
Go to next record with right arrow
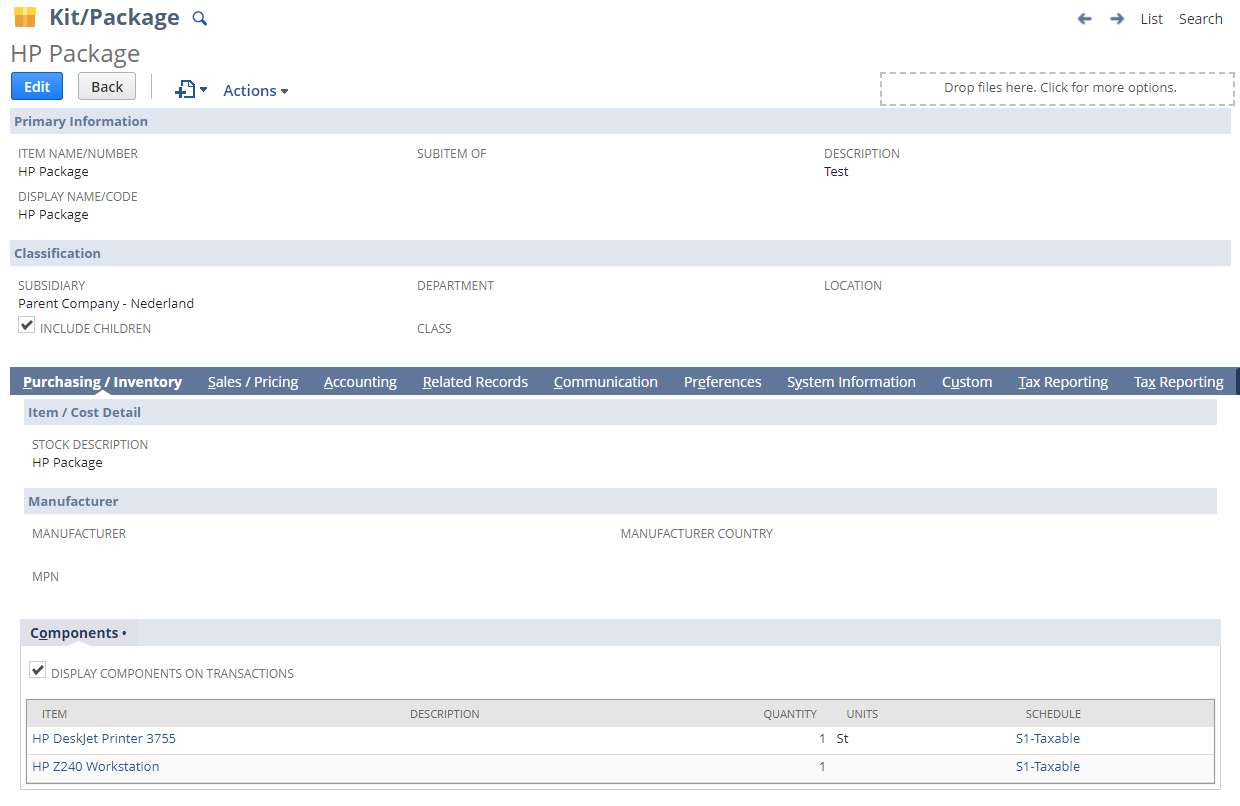click(1117, 18)
